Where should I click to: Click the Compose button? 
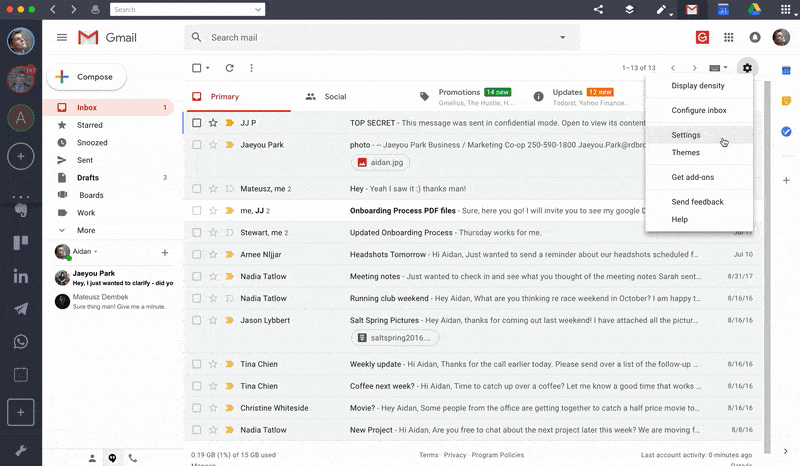86,77
